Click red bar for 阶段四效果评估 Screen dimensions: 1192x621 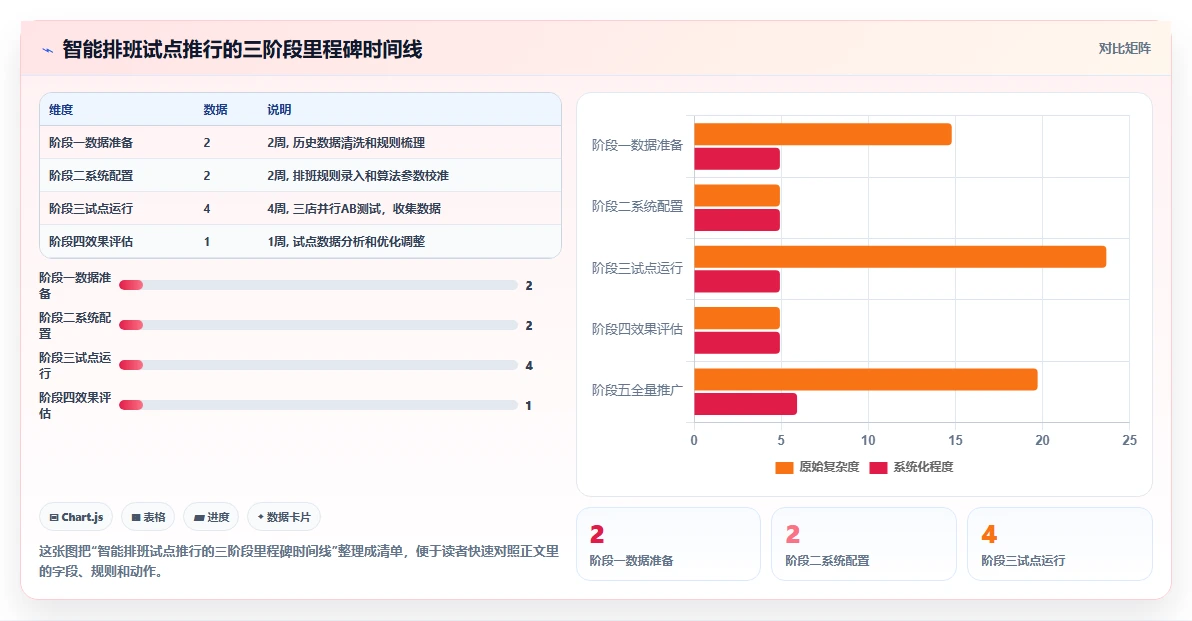tap(737, 343)
